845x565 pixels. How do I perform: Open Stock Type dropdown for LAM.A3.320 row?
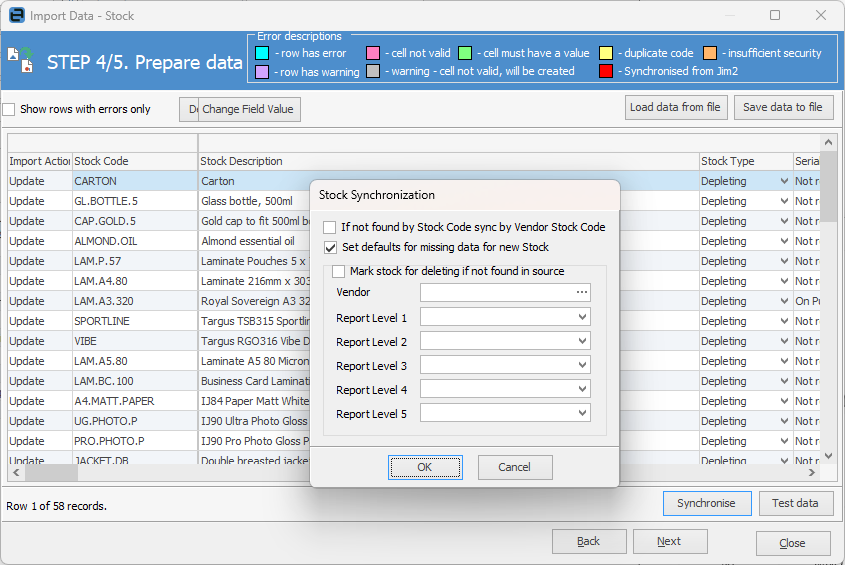click(x=784, y=301)
